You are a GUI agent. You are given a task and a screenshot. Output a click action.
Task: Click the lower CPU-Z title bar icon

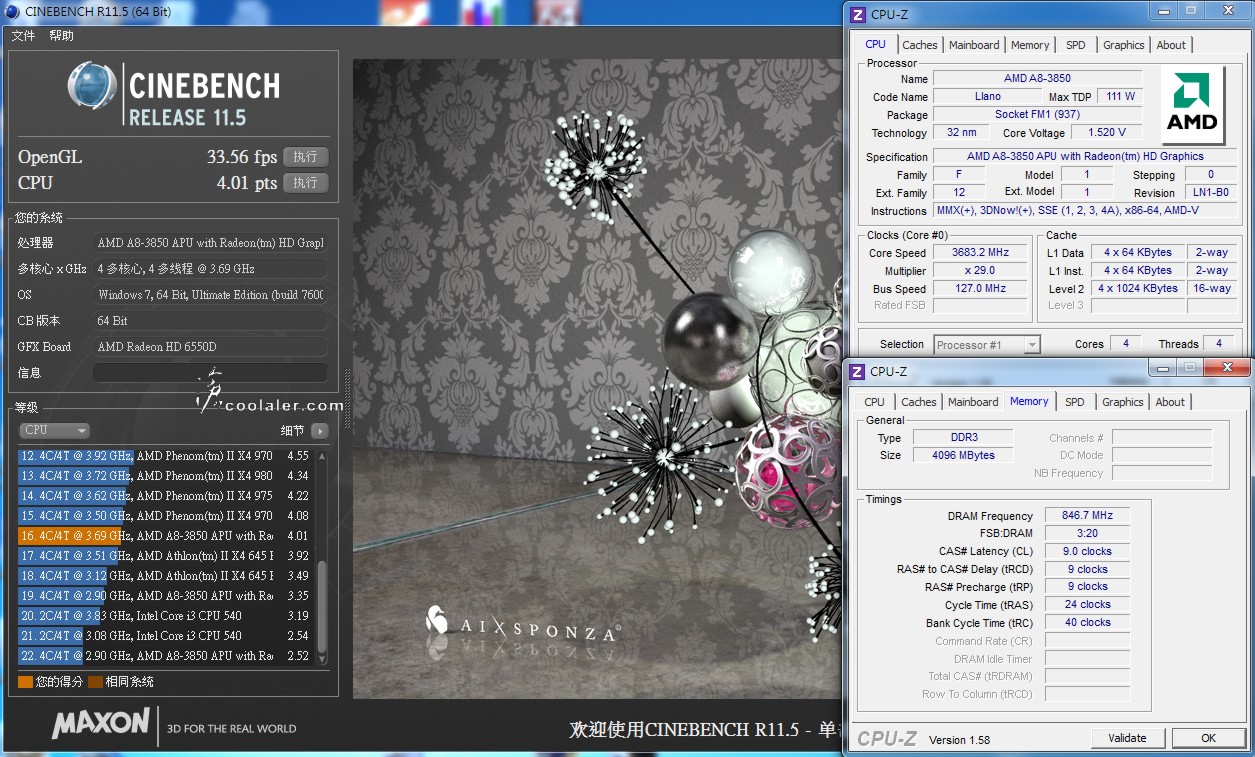857,372
